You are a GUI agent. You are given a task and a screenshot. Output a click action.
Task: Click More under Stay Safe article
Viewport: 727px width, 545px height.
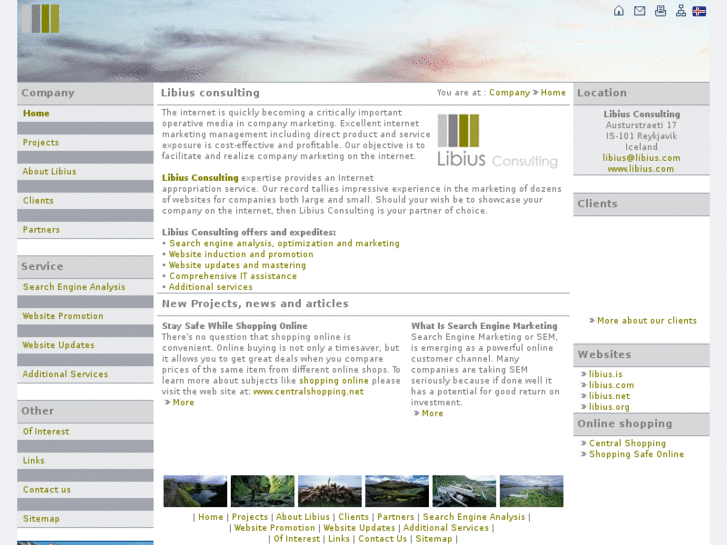(183, 403)
